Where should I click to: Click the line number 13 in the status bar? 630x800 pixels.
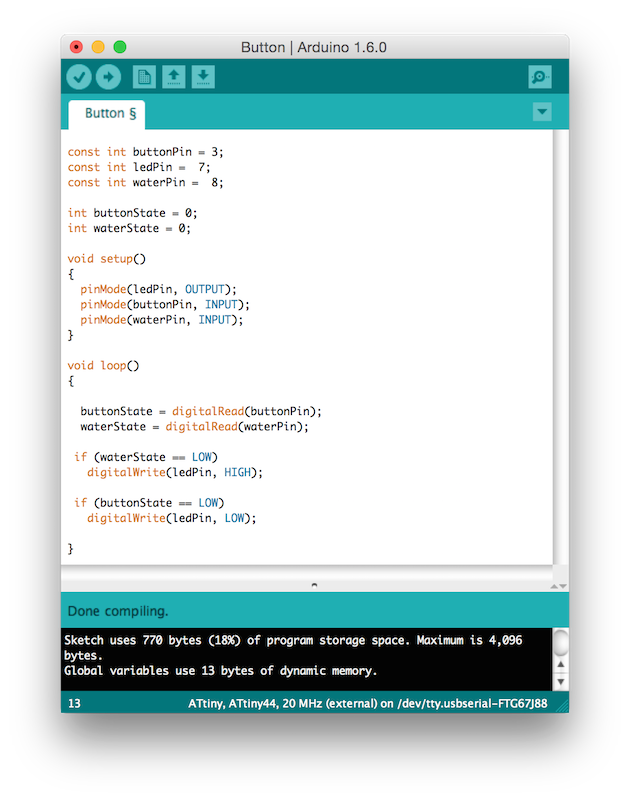tap(74, 704)
